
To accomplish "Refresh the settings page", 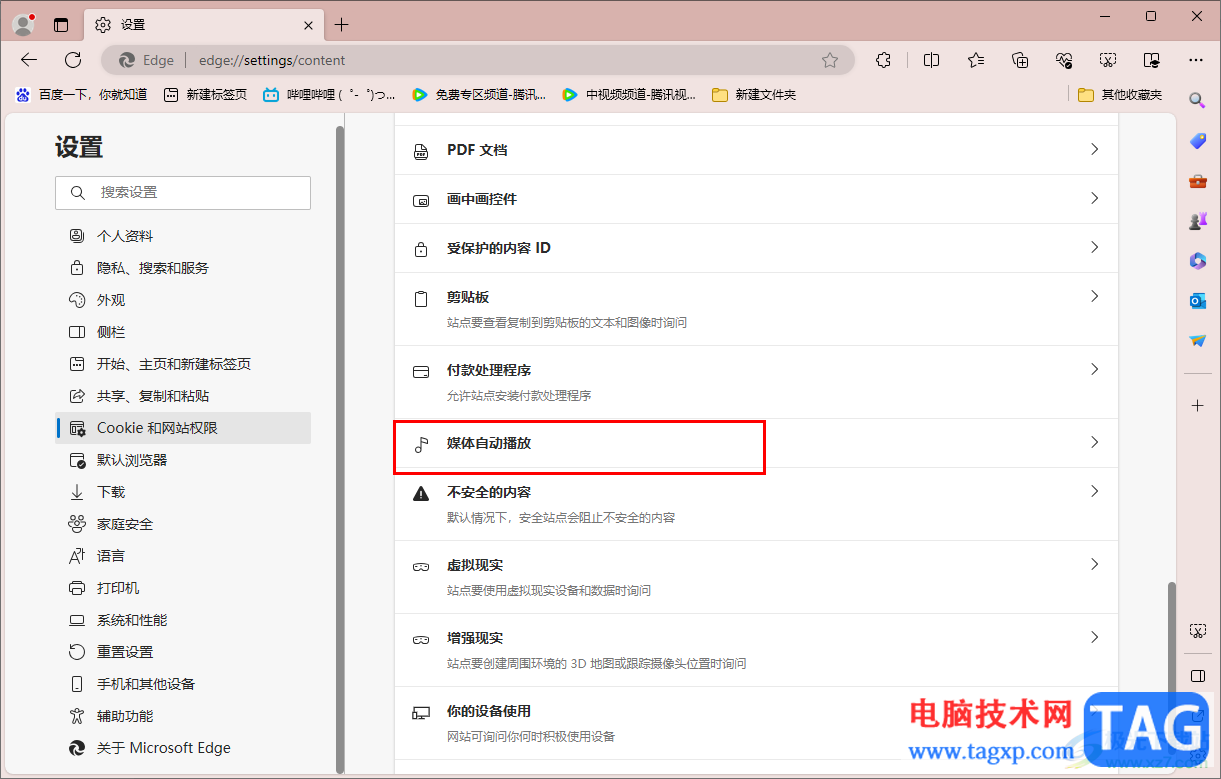I will pos(73,60).
